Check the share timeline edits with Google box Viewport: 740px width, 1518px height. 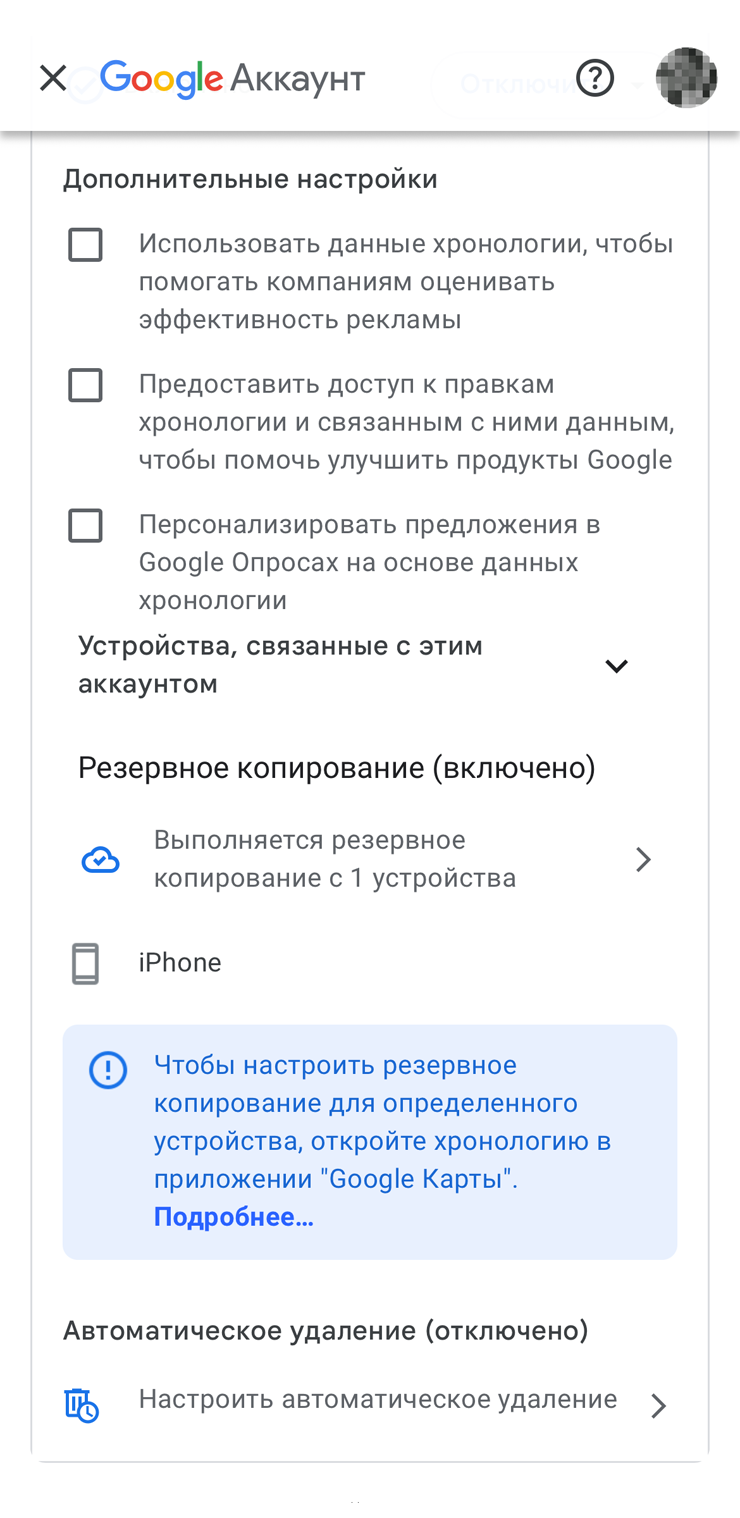click(85, 385)
